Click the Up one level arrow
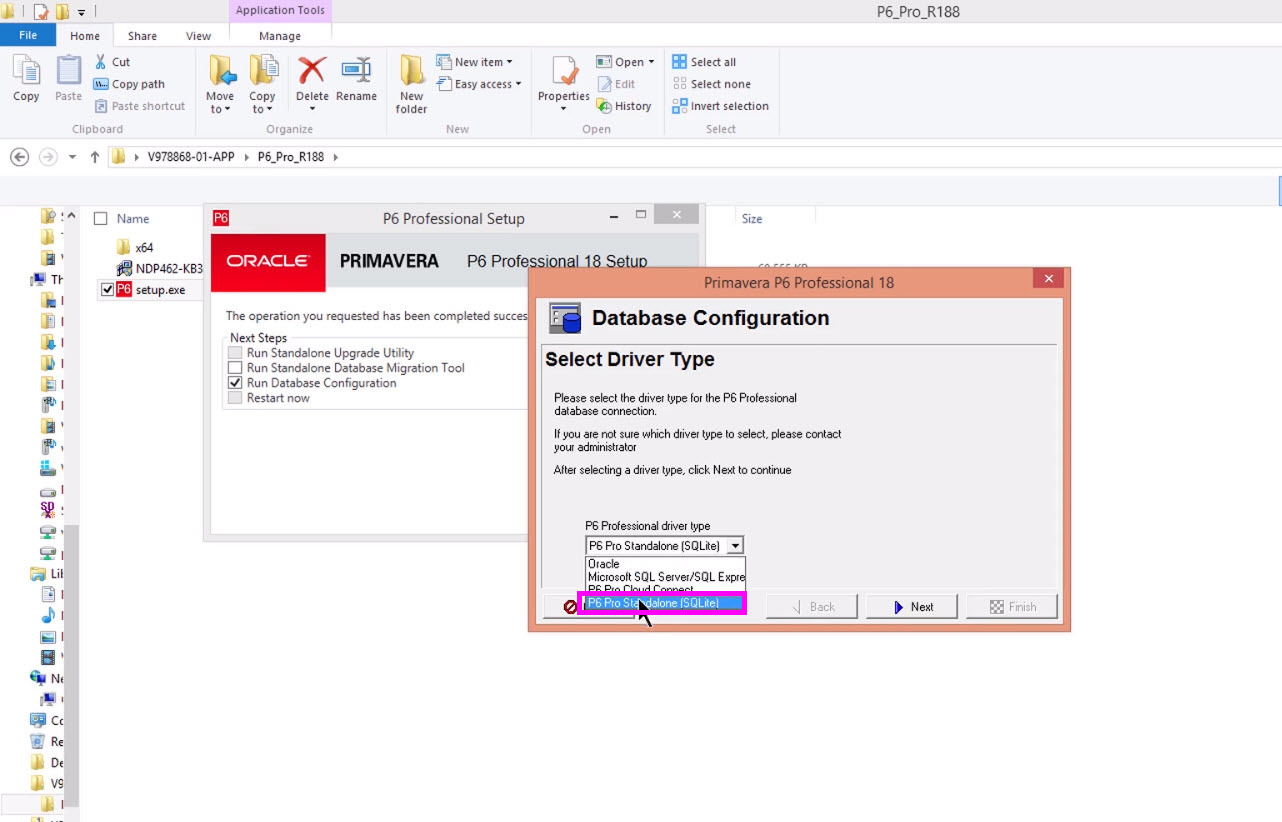The height and width of the screenshot is (822, 1282). (95, 157)
